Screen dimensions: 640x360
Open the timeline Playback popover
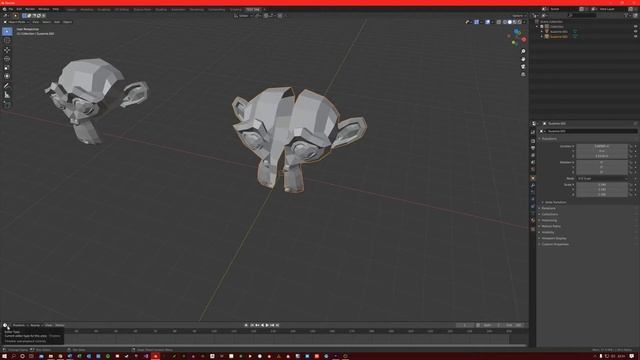[20, 325]
